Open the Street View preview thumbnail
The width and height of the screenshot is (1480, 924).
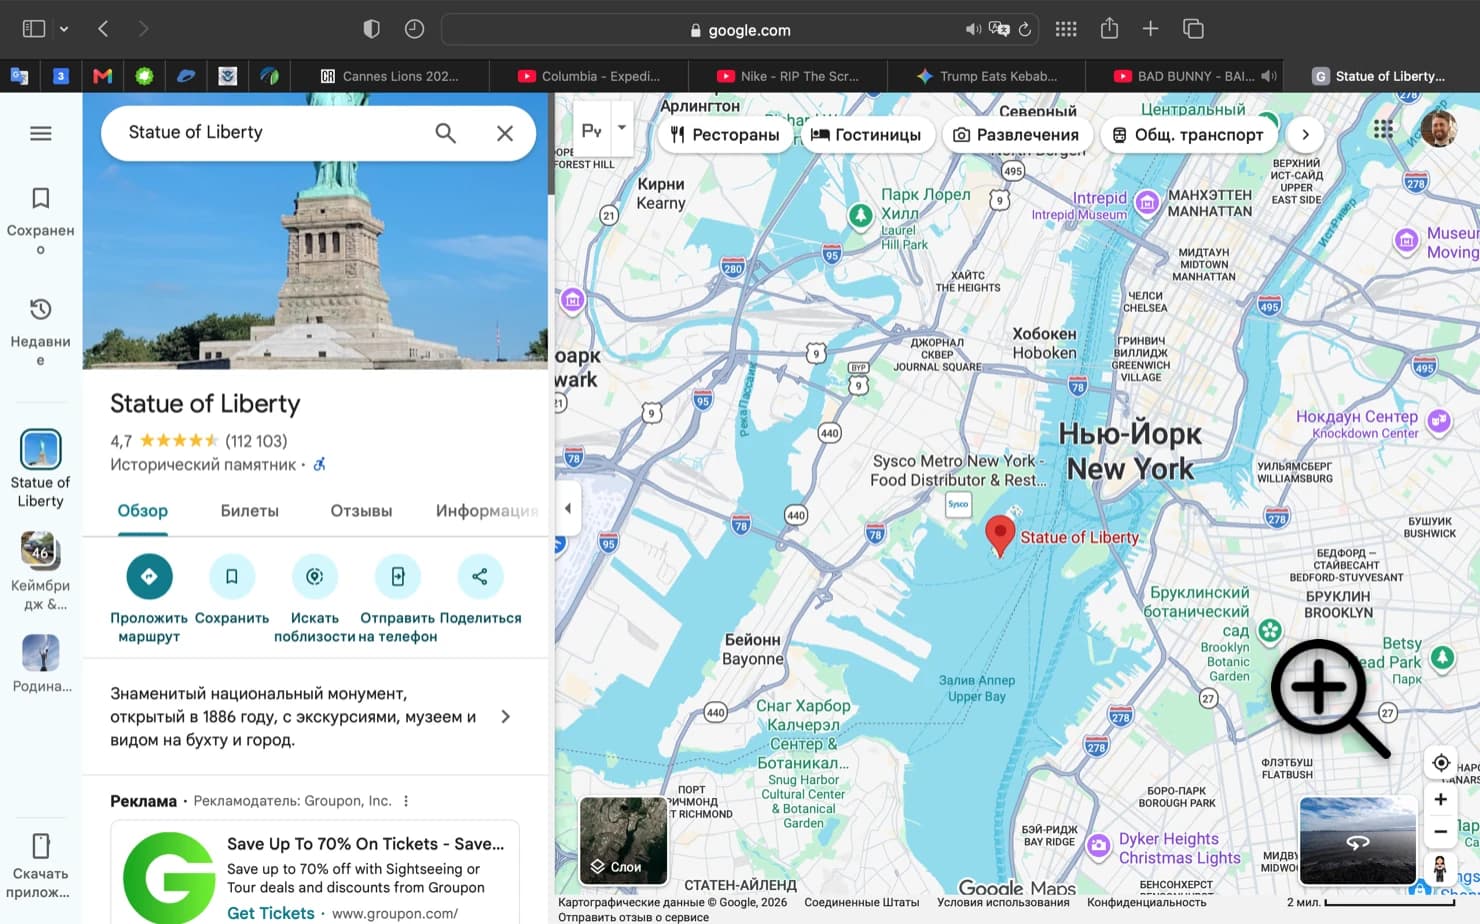coord(1357,841)
